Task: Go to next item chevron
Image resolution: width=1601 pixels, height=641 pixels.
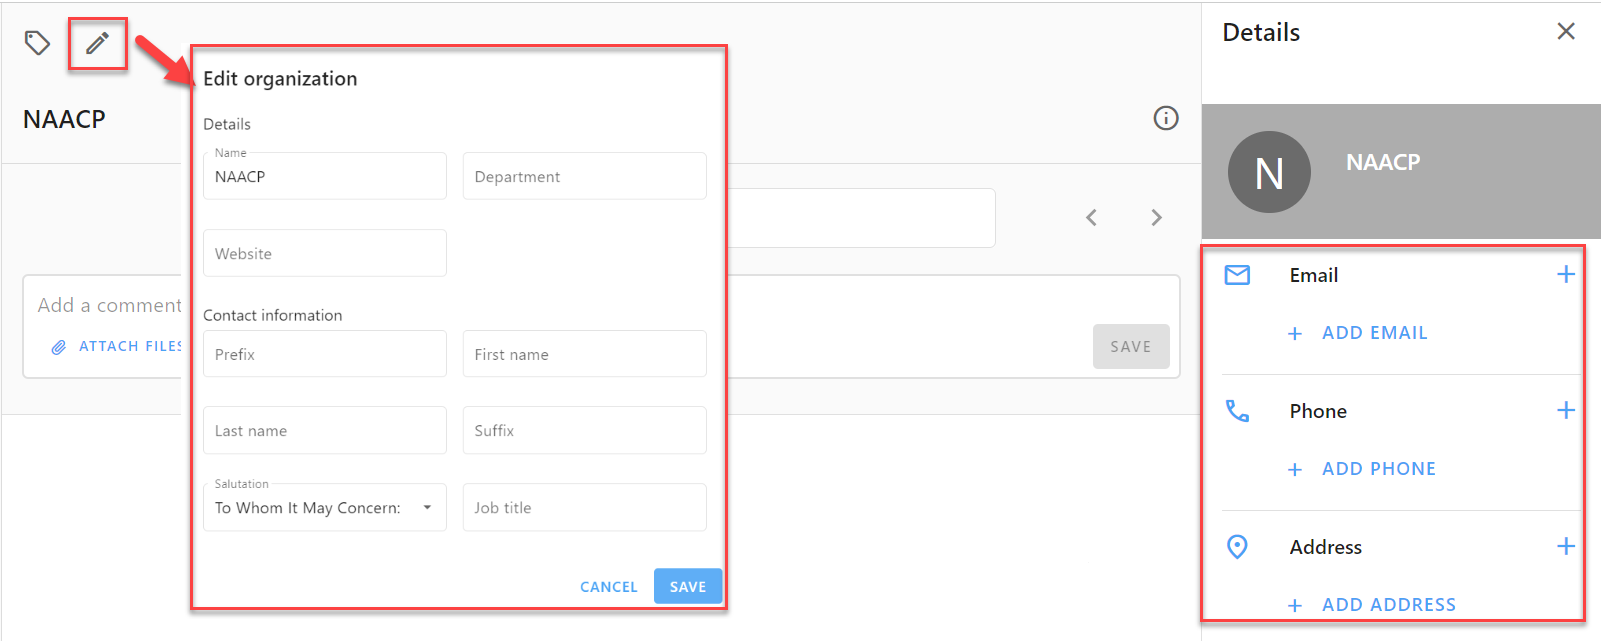Action: (x=1157, y=217)
